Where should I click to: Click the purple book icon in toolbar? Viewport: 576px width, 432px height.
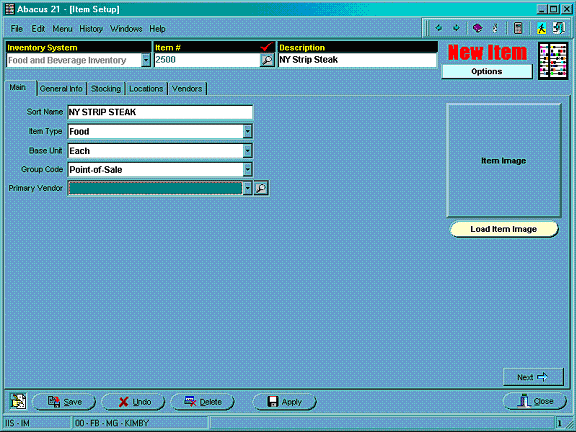pos(477,28)
